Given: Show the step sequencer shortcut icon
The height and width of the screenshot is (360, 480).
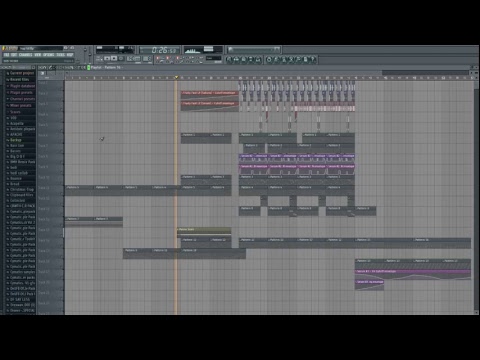Looking at the screenshot, I should pos(236,60).
